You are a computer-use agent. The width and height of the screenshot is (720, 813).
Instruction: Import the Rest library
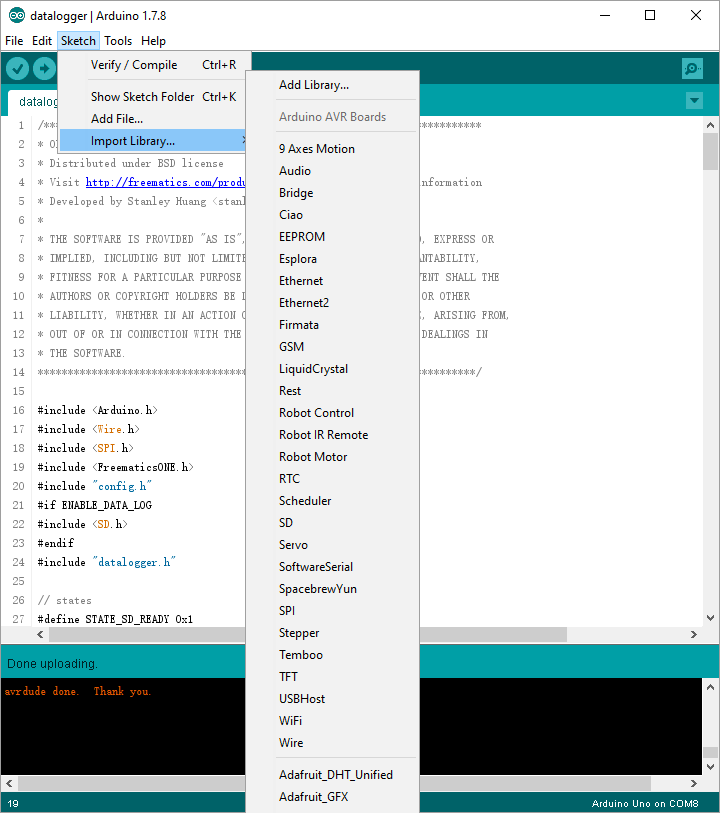point(332,390)
